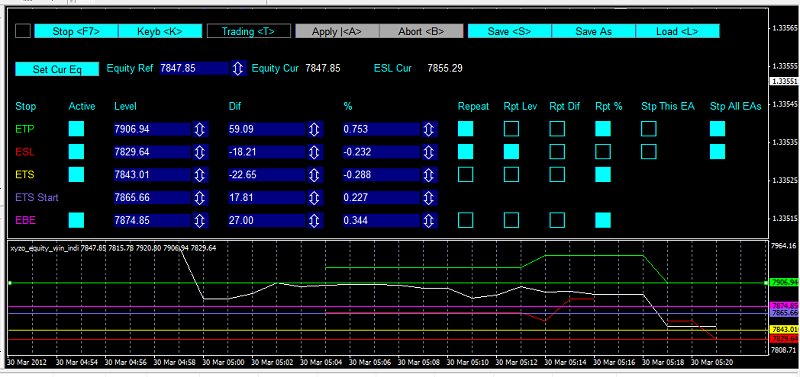
Task: Click the Equity Ref spinner arrows
Action: pos(238,68)
